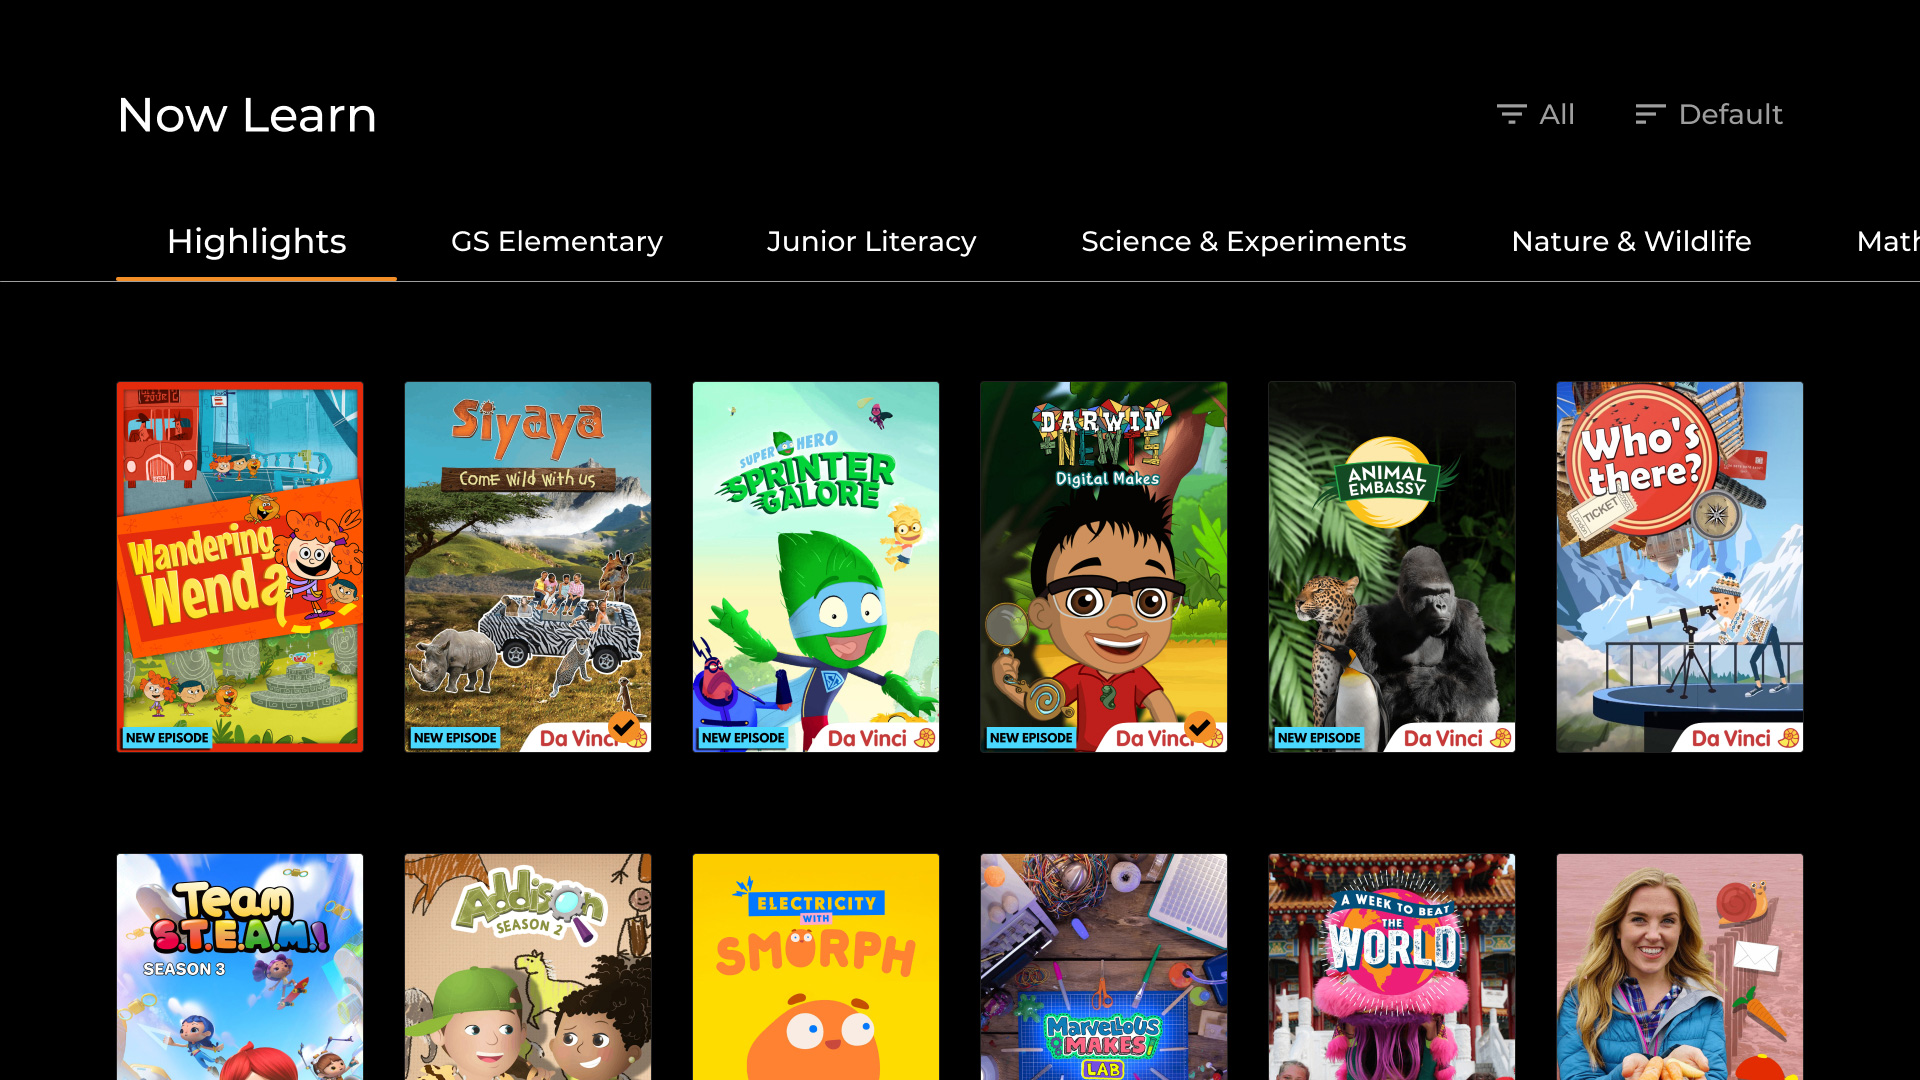Click the Da Vinci logo on Who's There
Screen dimensions: 1920x1080
[x=1745, y=738]
